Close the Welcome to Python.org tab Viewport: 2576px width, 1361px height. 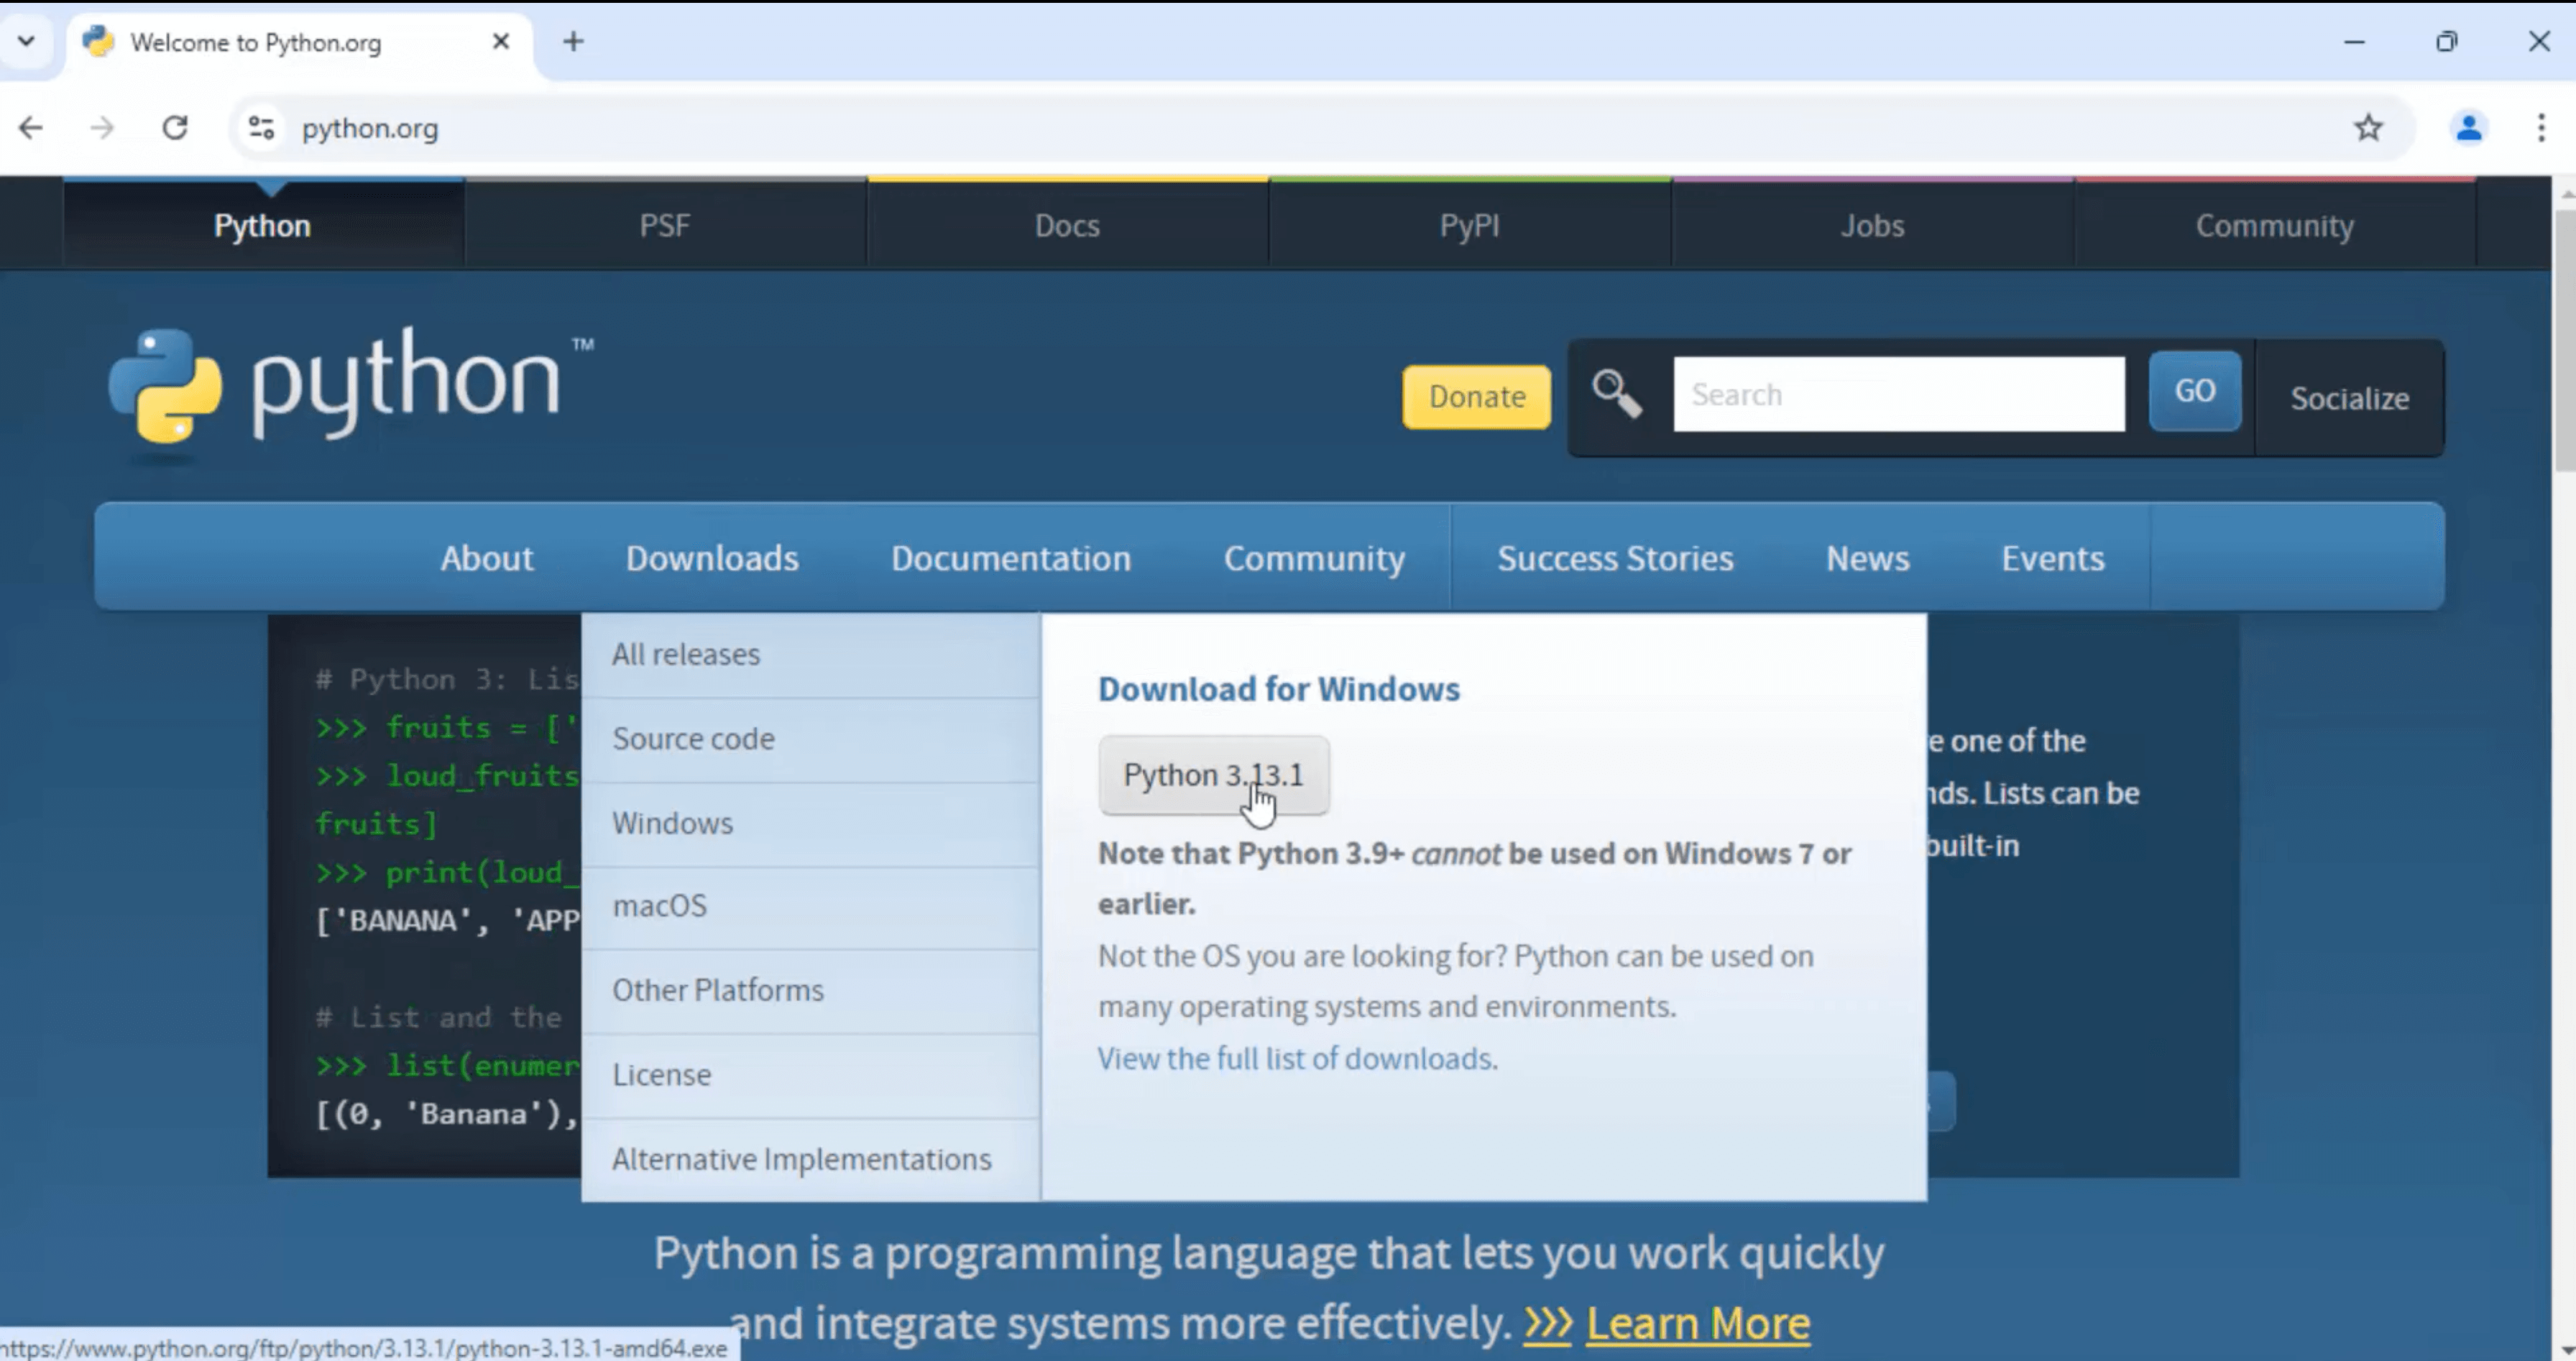[x=501, y=42]
